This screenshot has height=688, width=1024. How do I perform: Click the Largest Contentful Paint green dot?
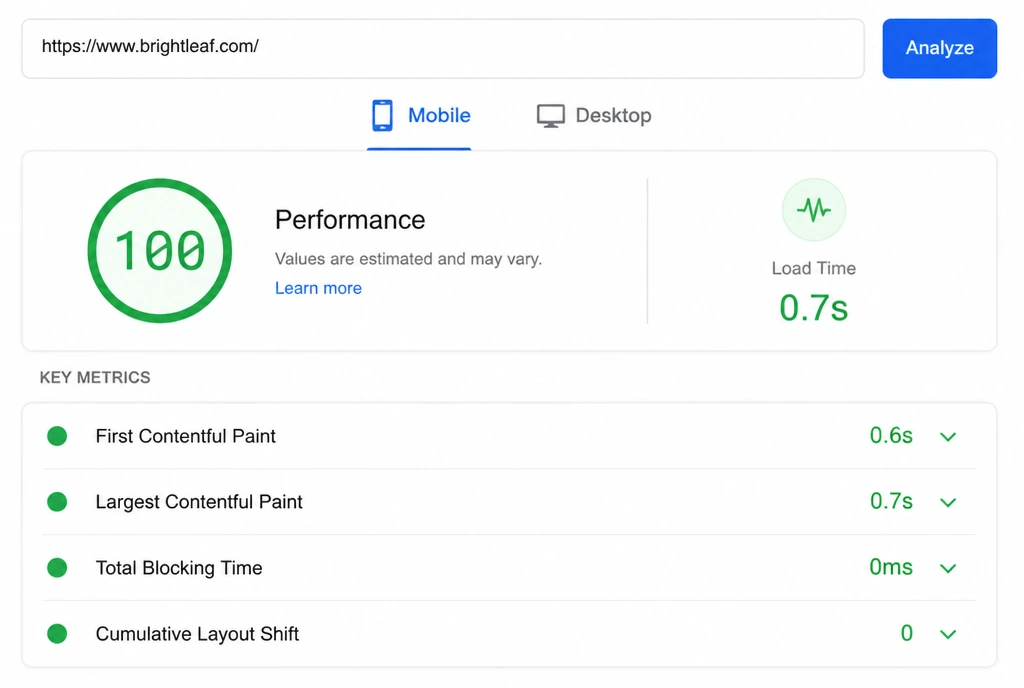(57, 502)
